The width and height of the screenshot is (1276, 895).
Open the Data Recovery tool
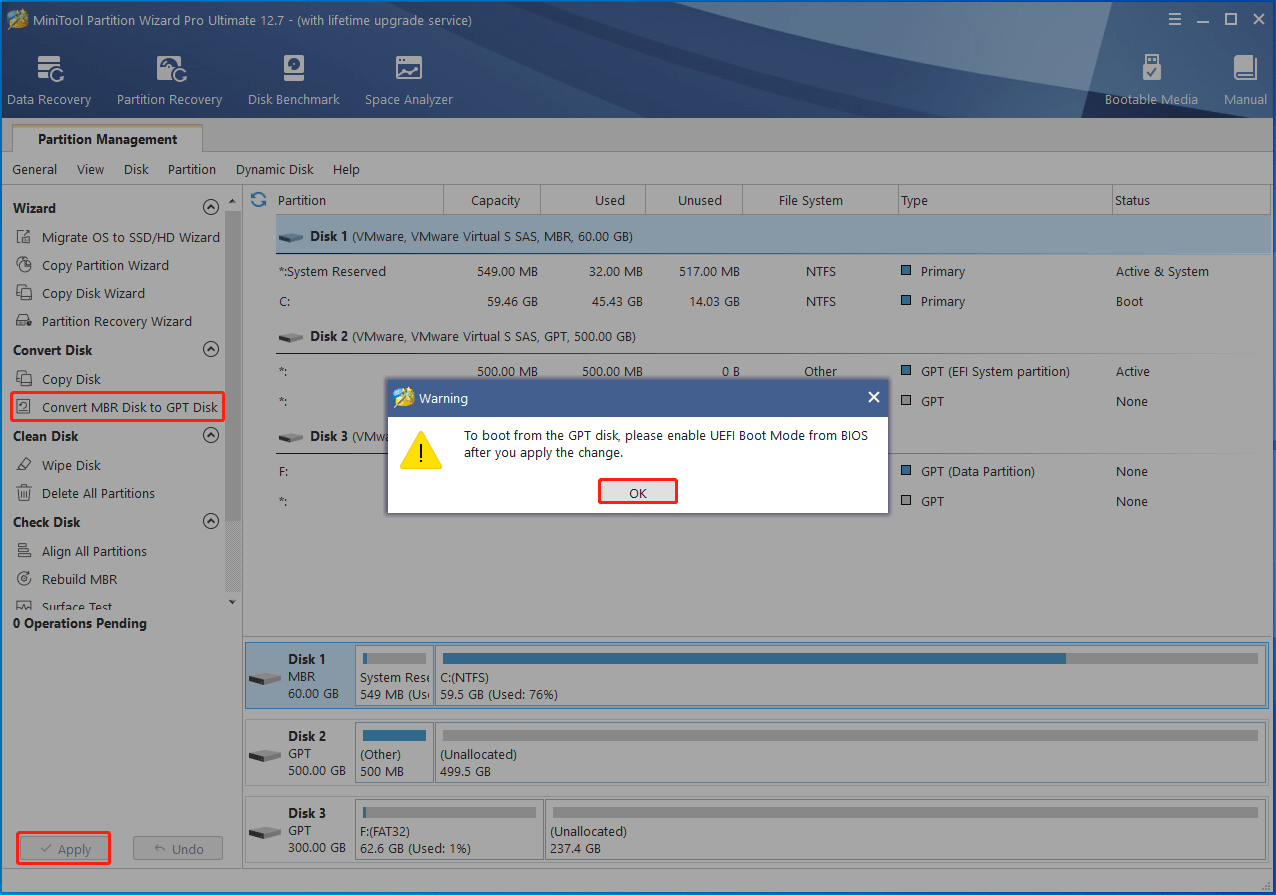pyautogui.click(x=48, y=79)
